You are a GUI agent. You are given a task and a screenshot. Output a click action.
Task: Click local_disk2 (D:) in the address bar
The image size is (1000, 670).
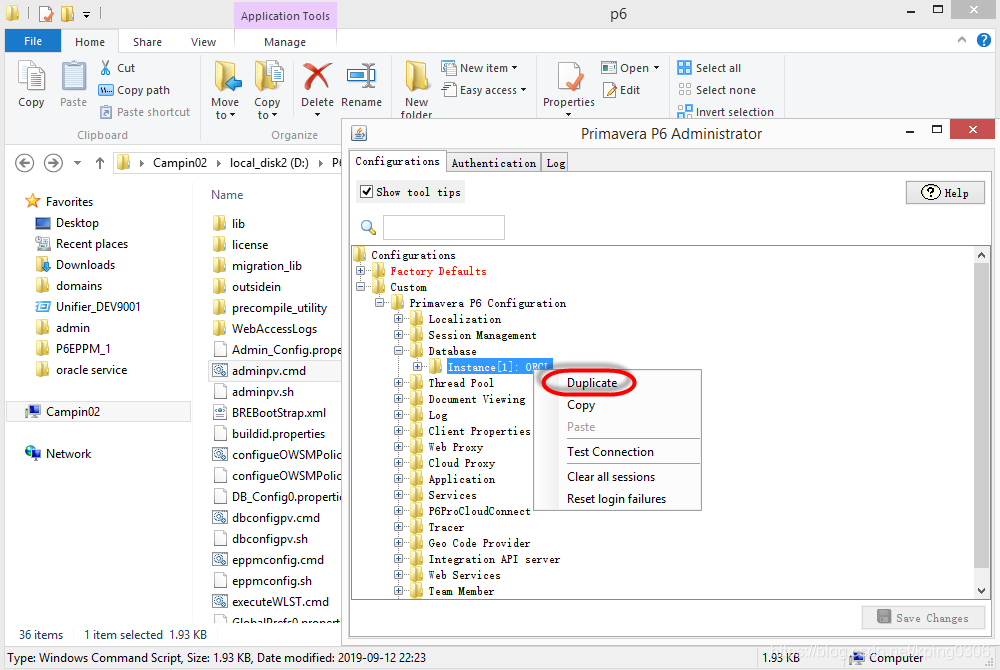(269, 163)
